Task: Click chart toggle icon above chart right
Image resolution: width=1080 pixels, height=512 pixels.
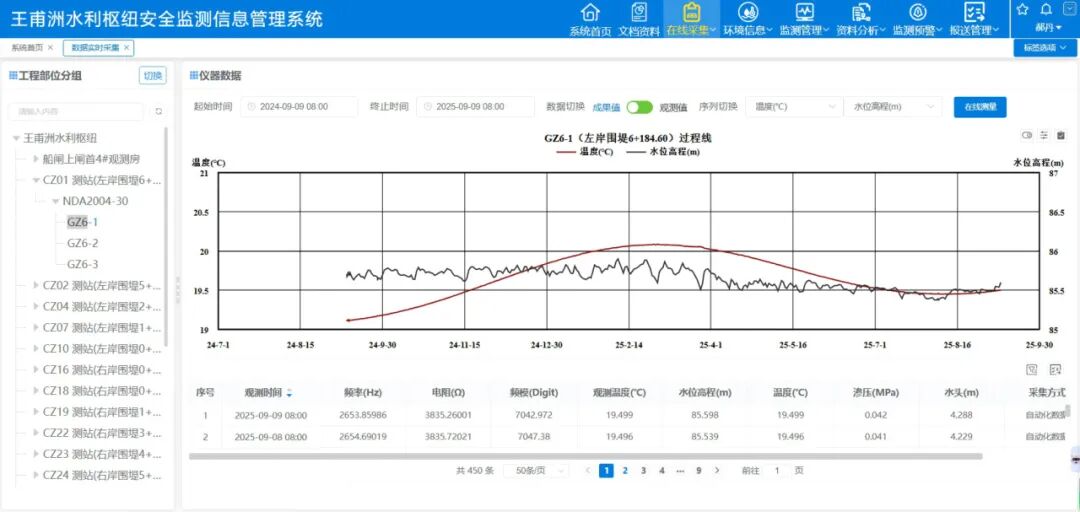Action: point(1027,135)
